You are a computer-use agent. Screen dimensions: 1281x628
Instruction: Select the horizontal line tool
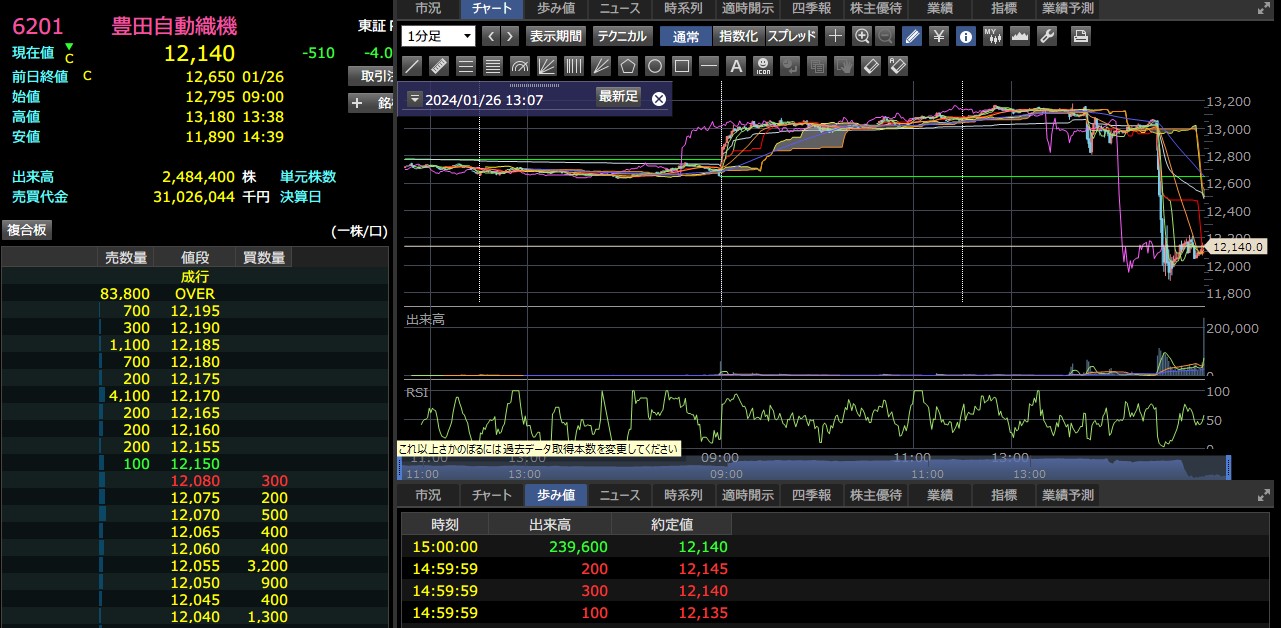[708, 66]
